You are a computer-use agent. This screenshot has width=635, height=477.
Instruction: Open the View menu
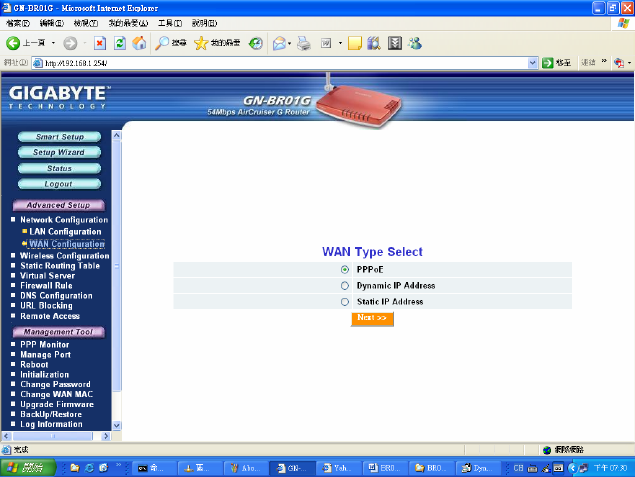click(86, 23)
